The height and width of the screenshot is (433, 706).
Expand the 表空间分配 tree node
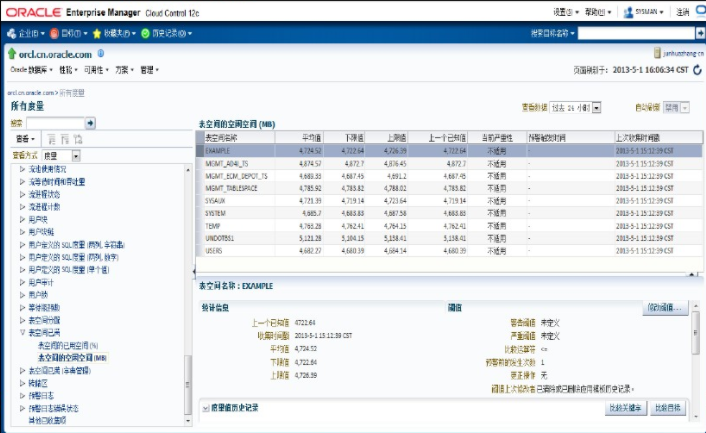click(x=22, y=320)
